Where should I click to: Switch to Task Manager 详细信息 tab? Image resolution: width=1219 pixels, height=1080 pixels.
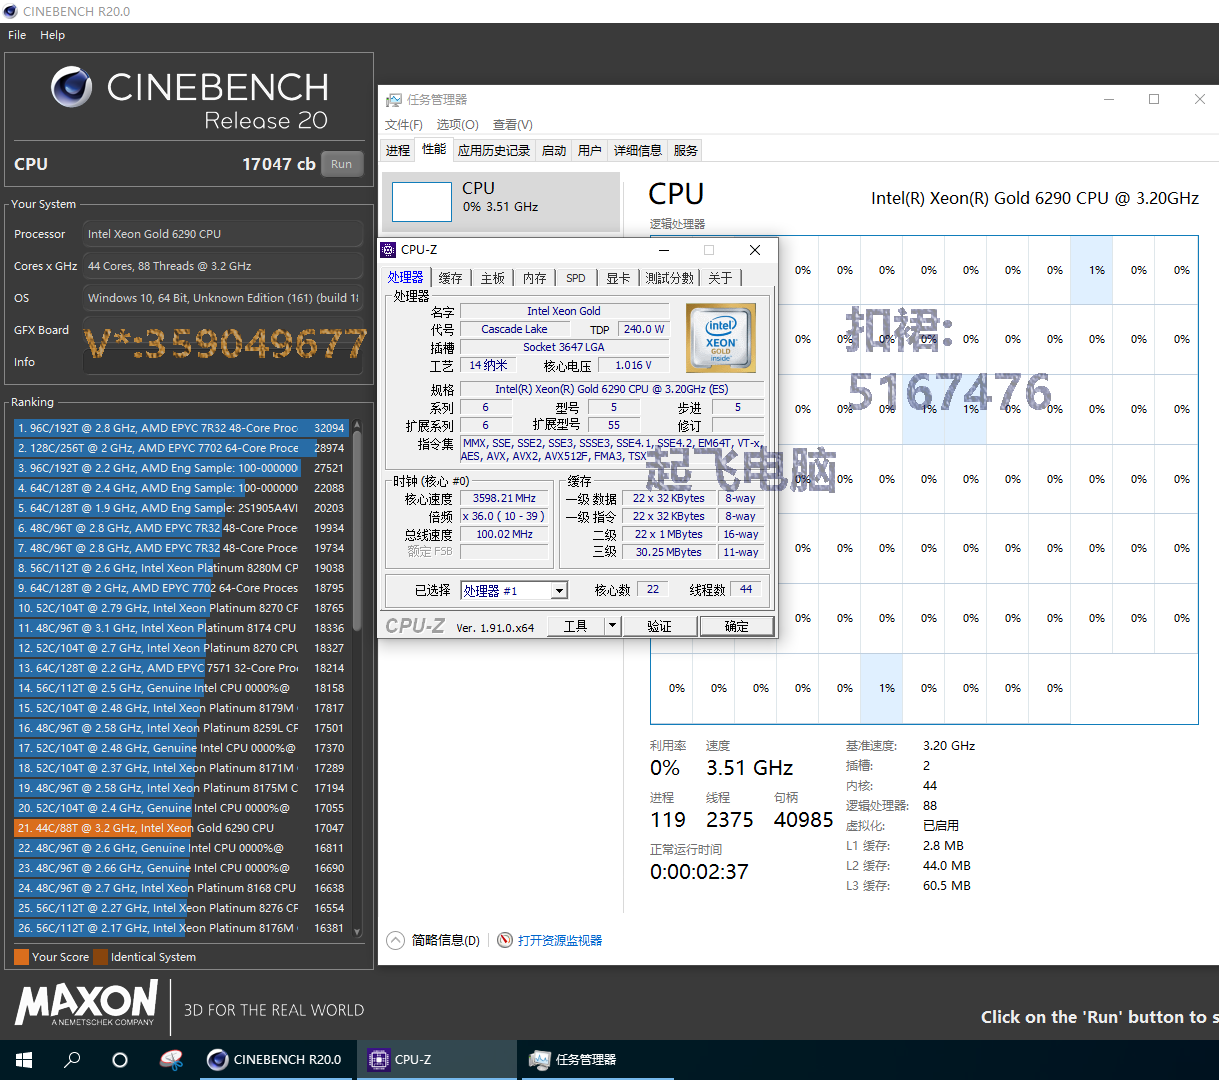638,151
